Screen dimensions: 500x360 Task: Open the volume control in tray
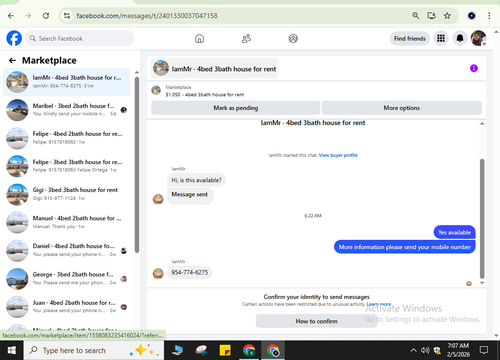pyautogui.click(x=425, y=350)
